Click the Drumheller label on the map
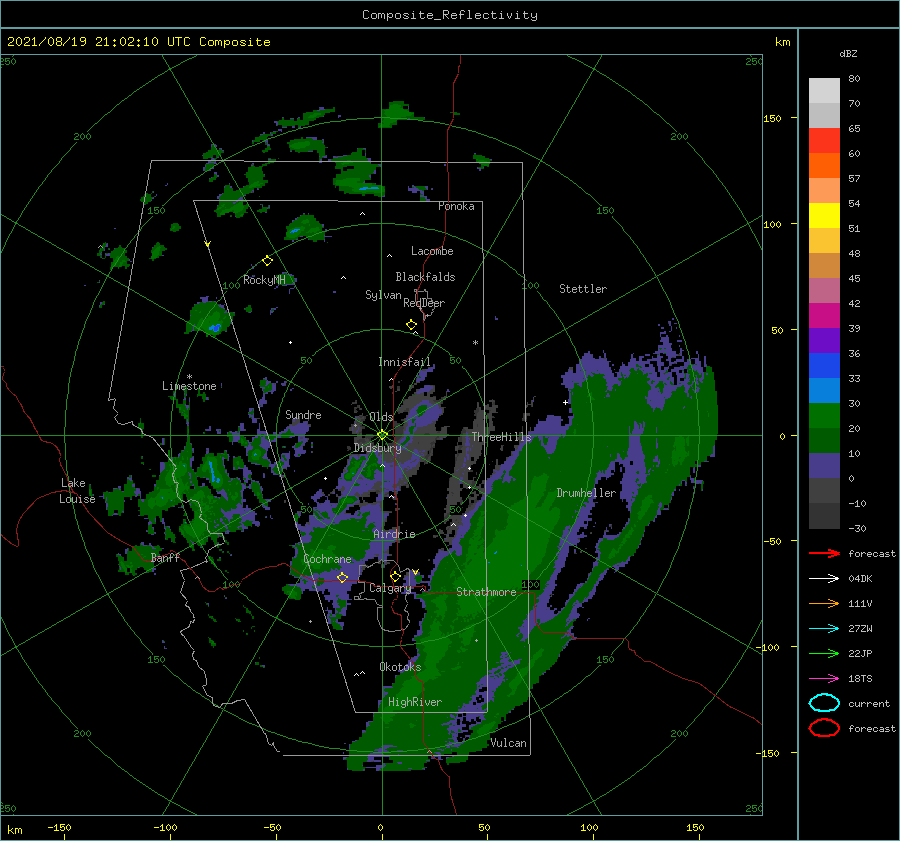The width and height of the screenshot is (900, 841). pyautogui.click(x=586, y=493)
